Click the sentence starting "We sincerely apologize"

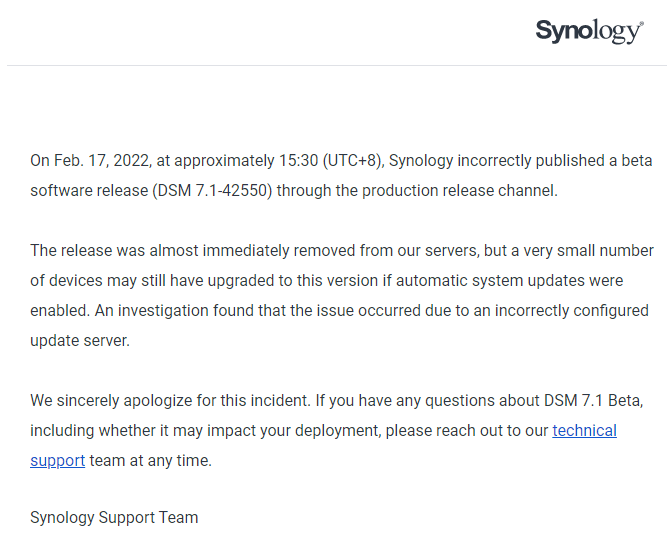pyautogui.click(x=170, y=401)
